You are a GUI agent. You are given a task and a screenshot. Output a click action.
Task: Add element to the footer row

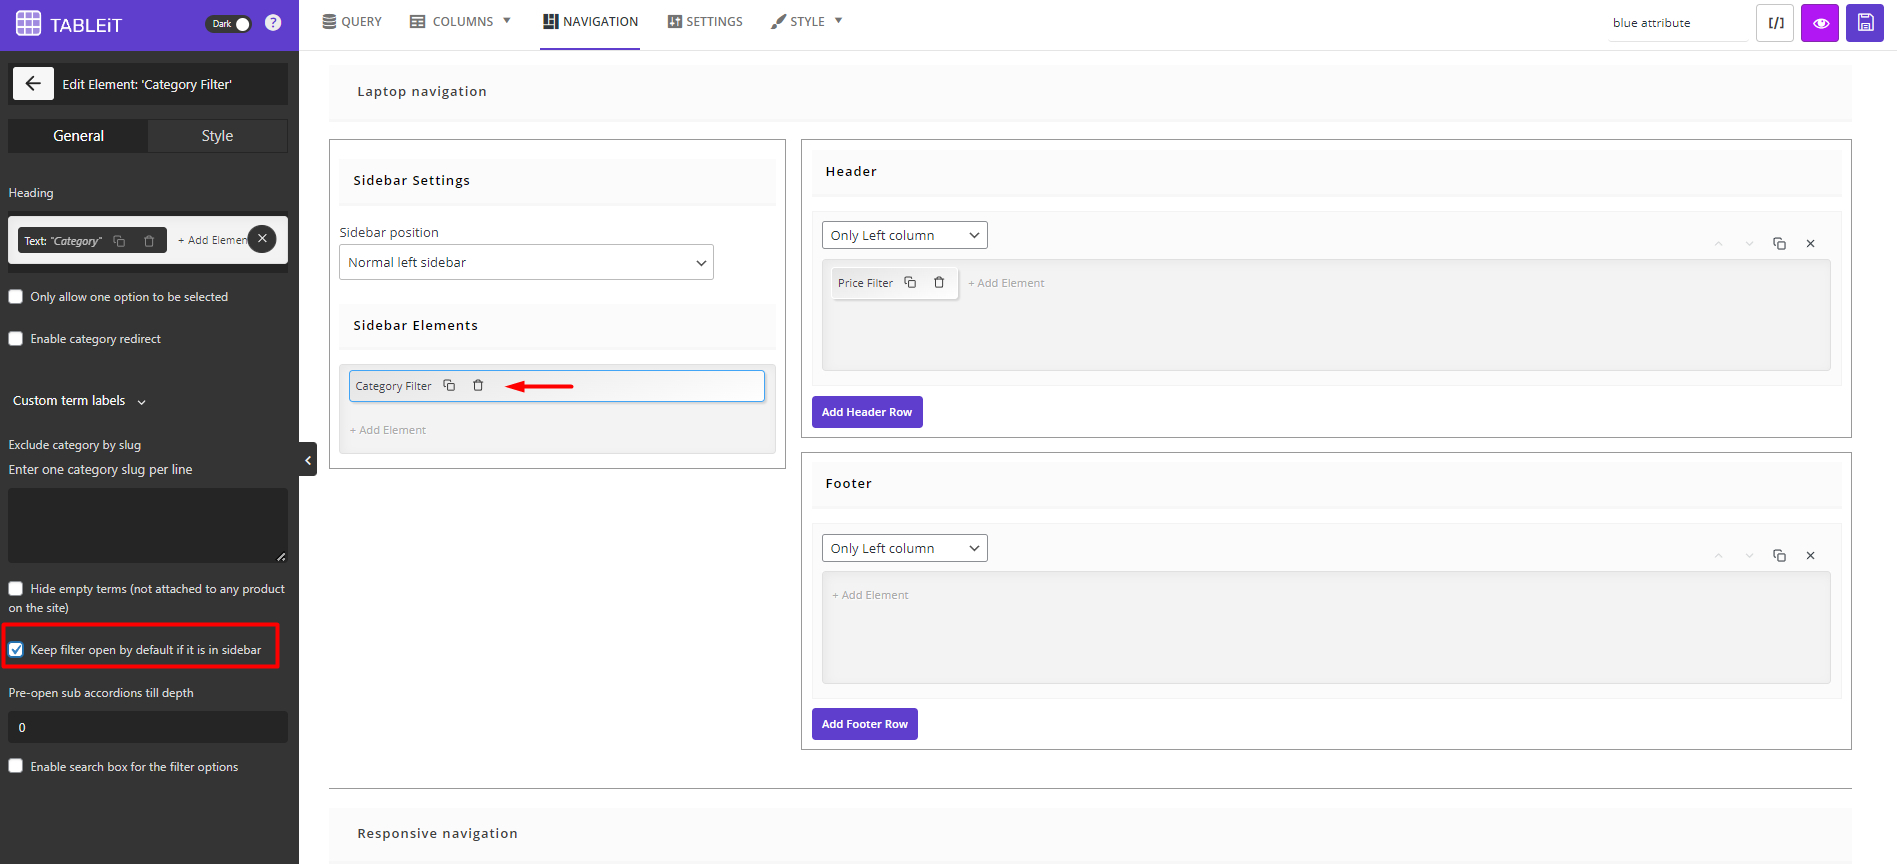pyautogui.click(x=870, y=595)
